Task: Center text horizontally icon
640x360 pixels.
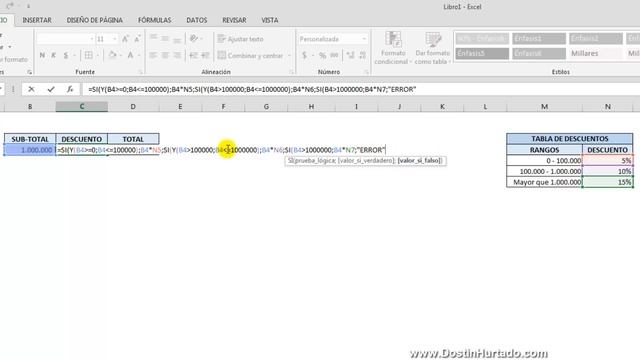Action: click(165, 55)
